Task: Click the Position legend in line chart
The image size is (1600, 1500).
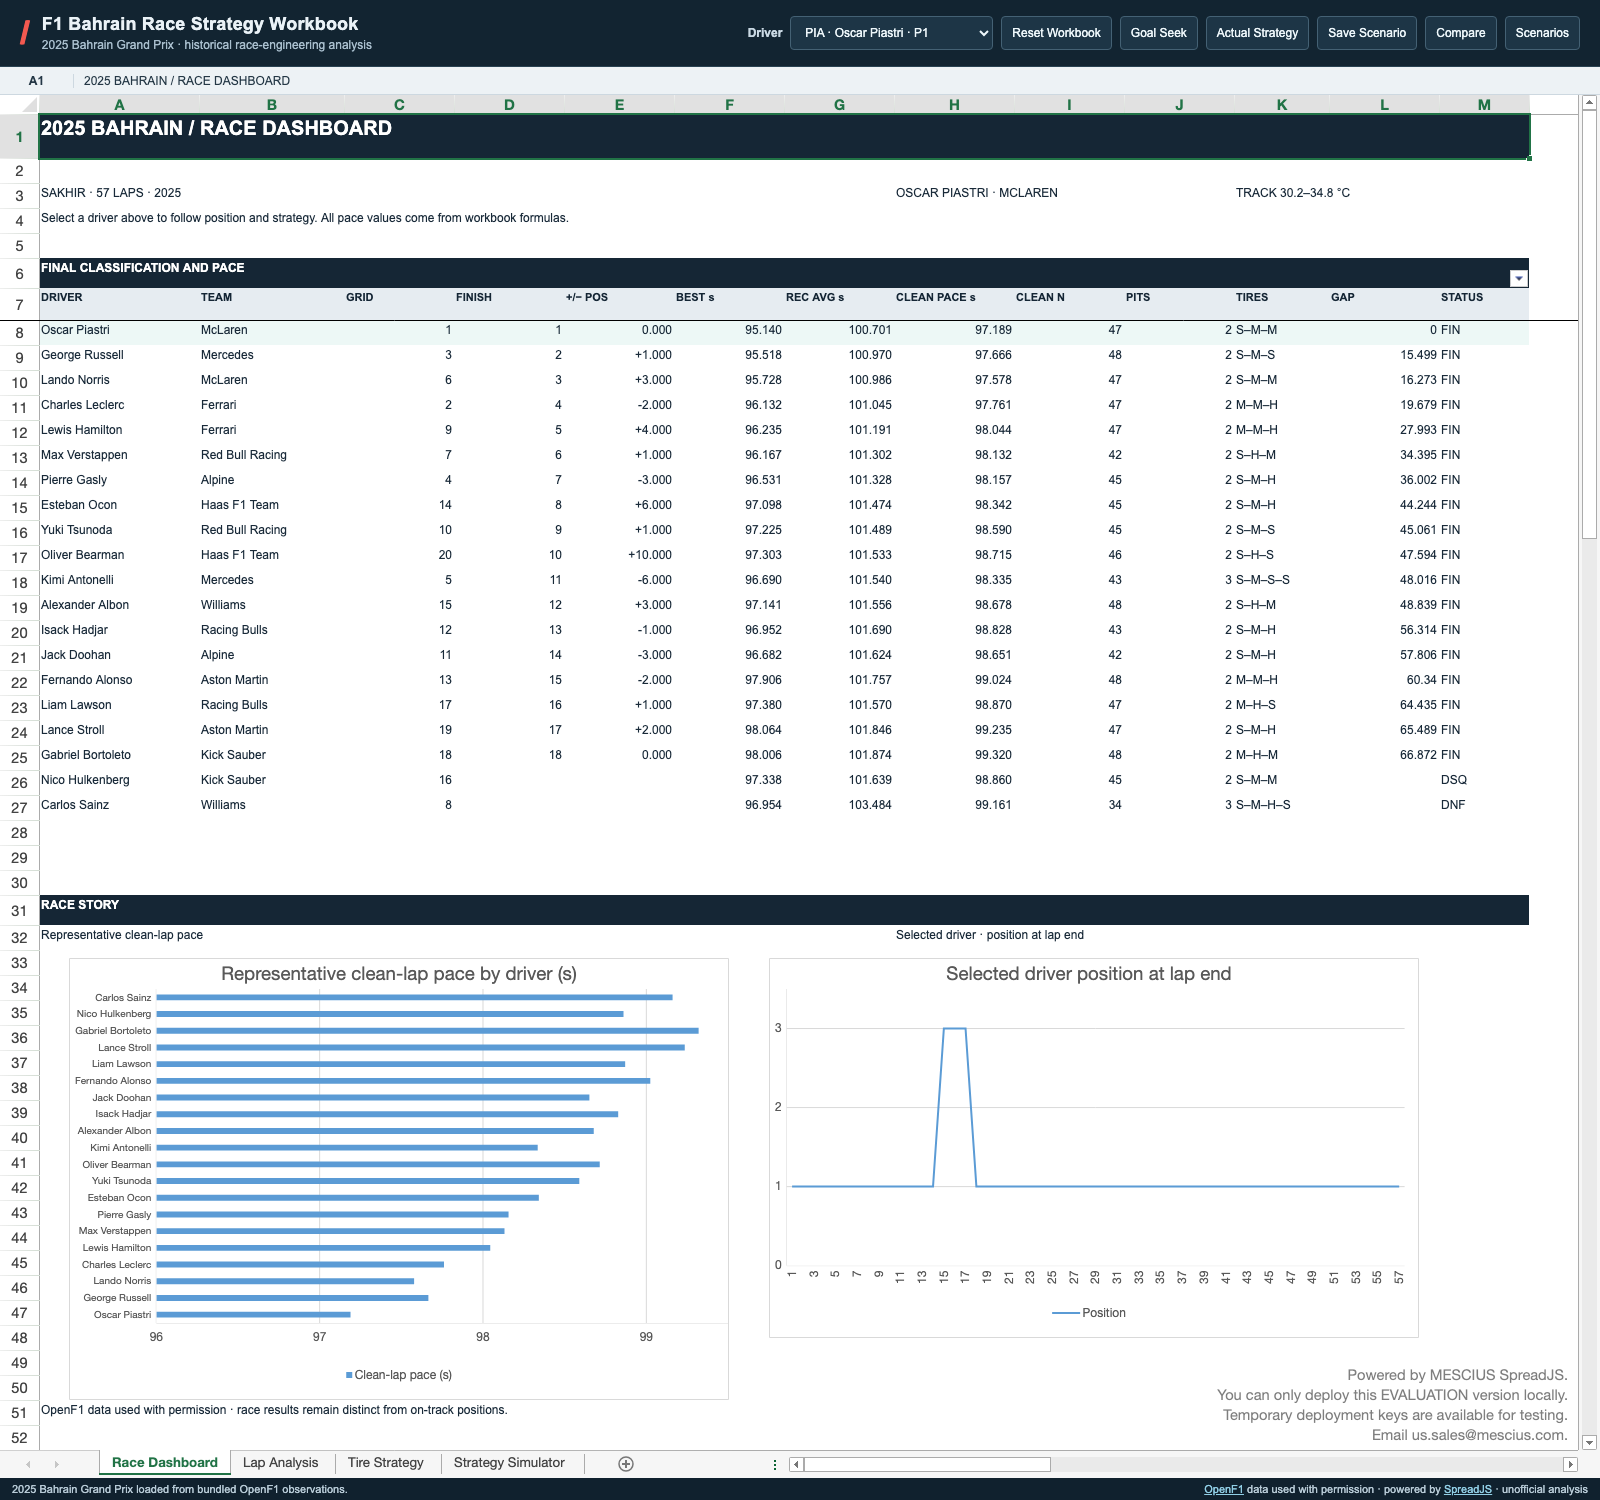Action: (x=1089, y=1313)
